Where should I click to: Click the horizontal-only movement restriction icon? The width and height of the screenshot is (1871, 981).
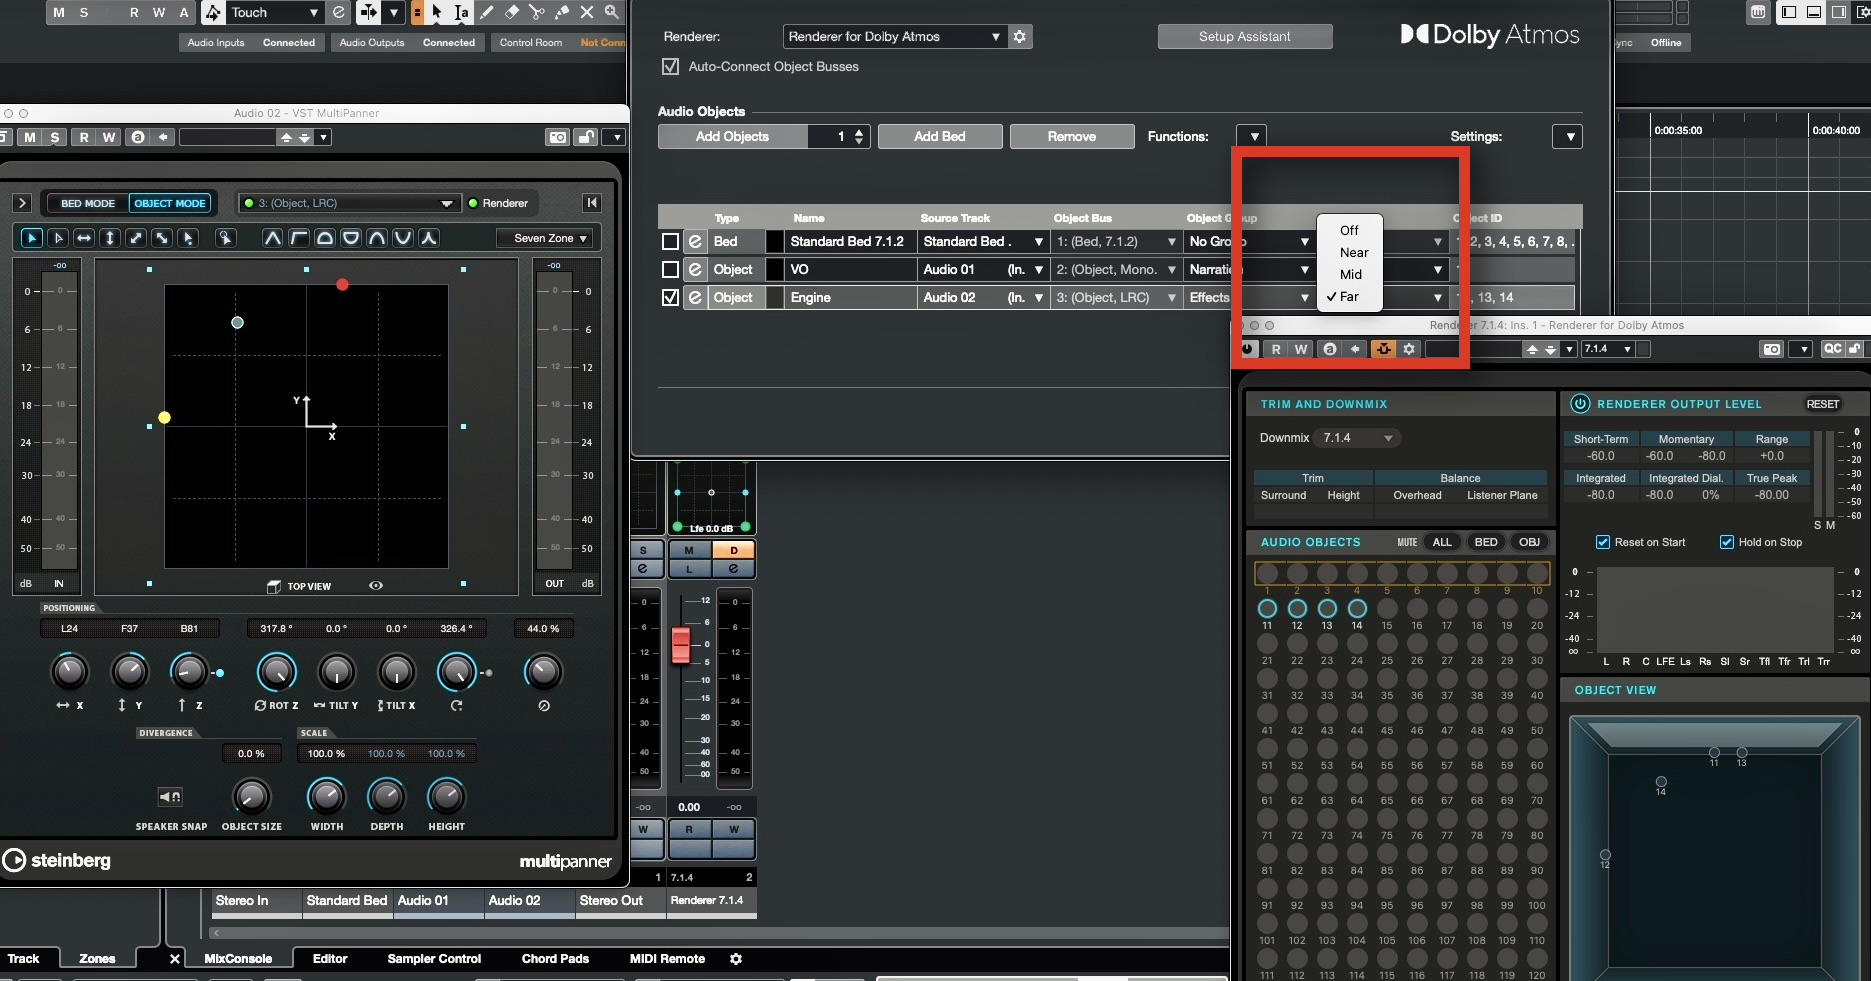click(84, 238)
